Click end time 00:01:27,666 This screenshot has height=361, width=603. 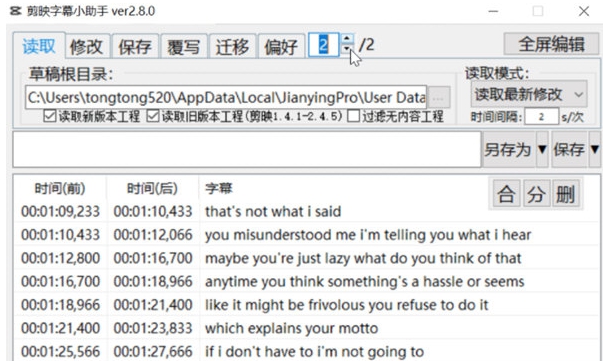153,351
